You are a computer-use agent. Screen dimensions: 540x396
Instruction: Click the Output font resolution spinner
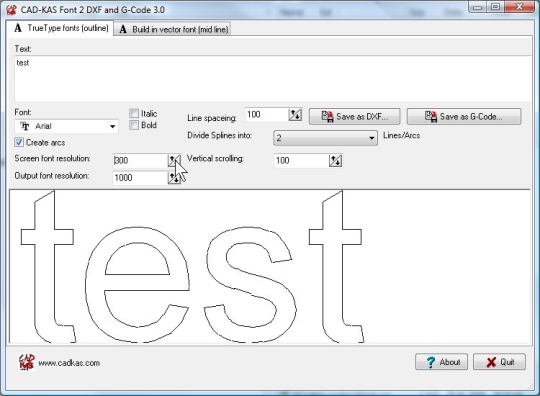(x=174, y=178)
